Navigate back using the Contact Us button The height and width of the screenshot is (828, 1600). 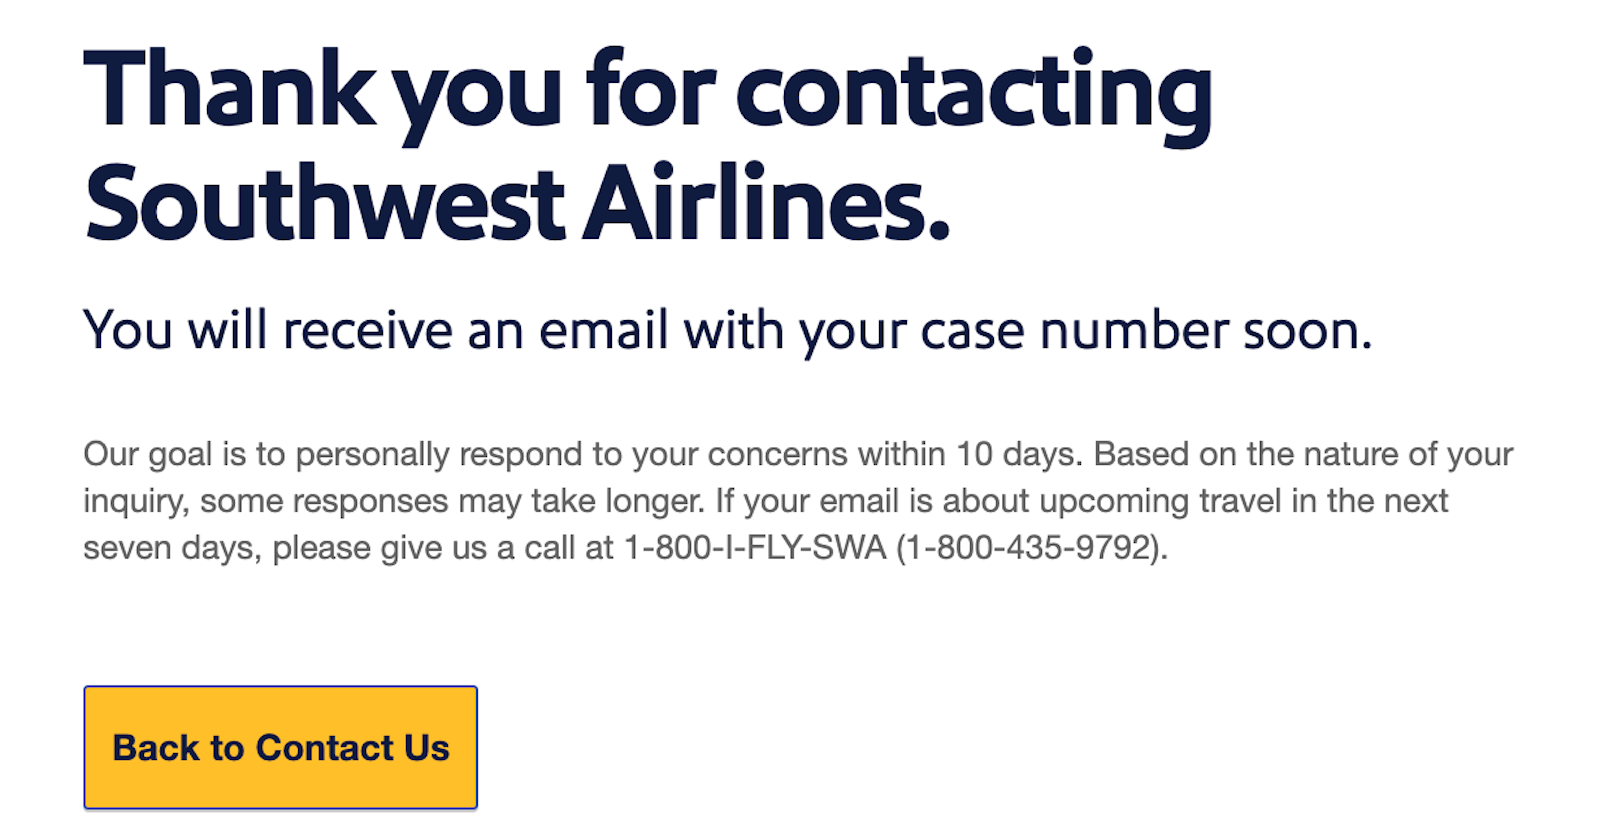coord(280,747)
